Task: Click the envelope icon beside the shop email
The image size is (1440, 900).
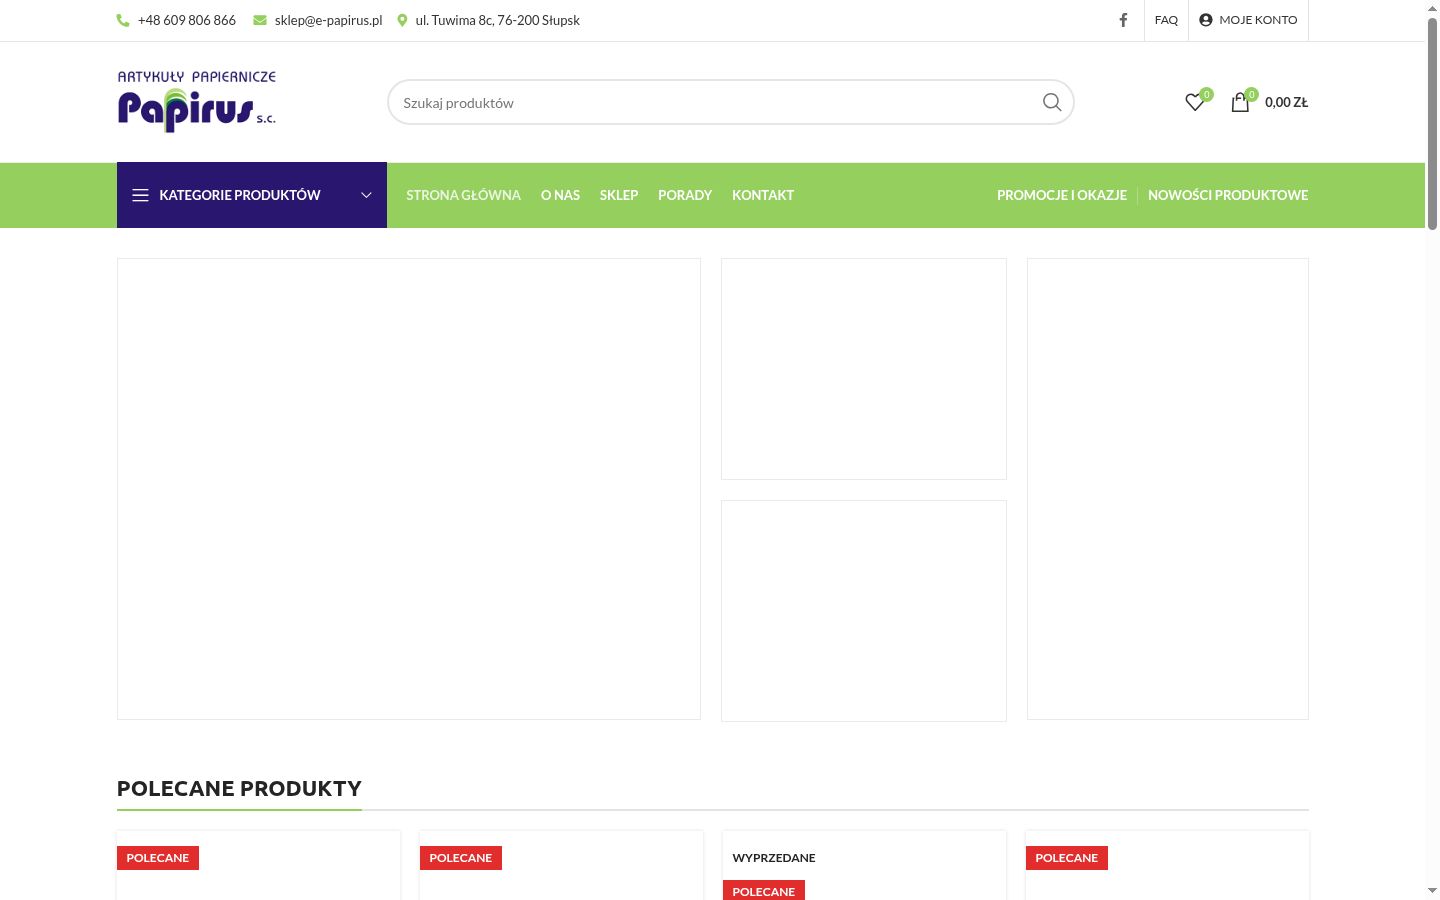Action: pyautogui.click(x=260, y=20)
